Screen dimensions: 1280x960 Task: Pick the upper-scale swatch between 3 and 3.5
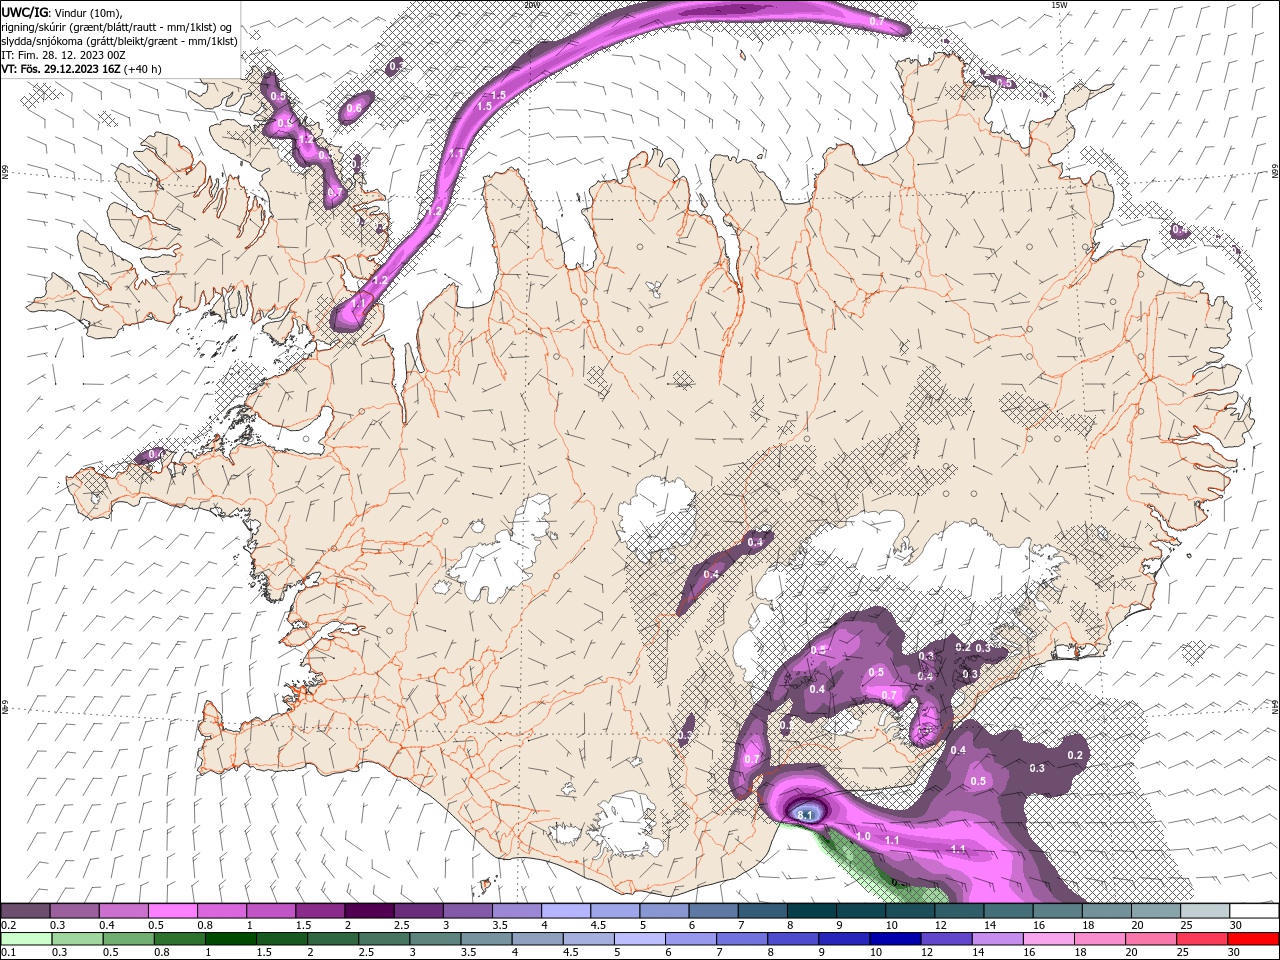[x=467, y=911]
